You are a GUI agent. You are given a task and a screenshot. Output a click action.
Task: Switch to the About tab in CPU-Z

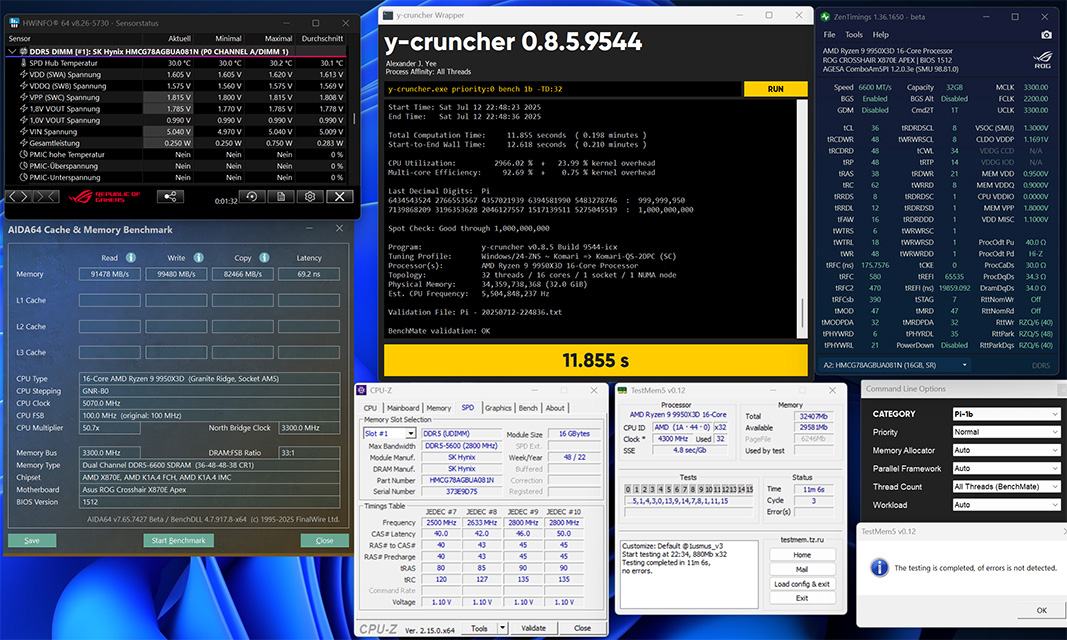555,408
